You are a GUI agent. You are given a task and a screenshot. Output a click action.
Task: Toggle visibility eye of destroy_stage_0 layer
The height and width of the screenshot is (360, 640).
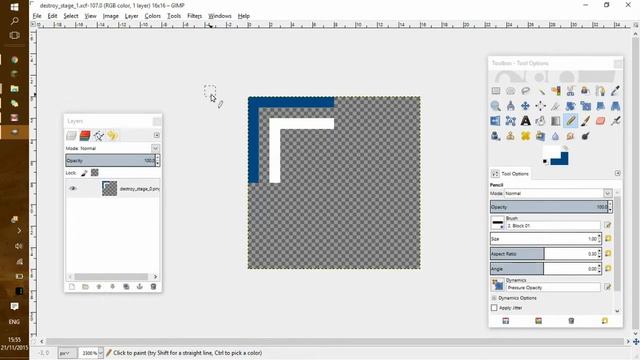coord(73,188)
